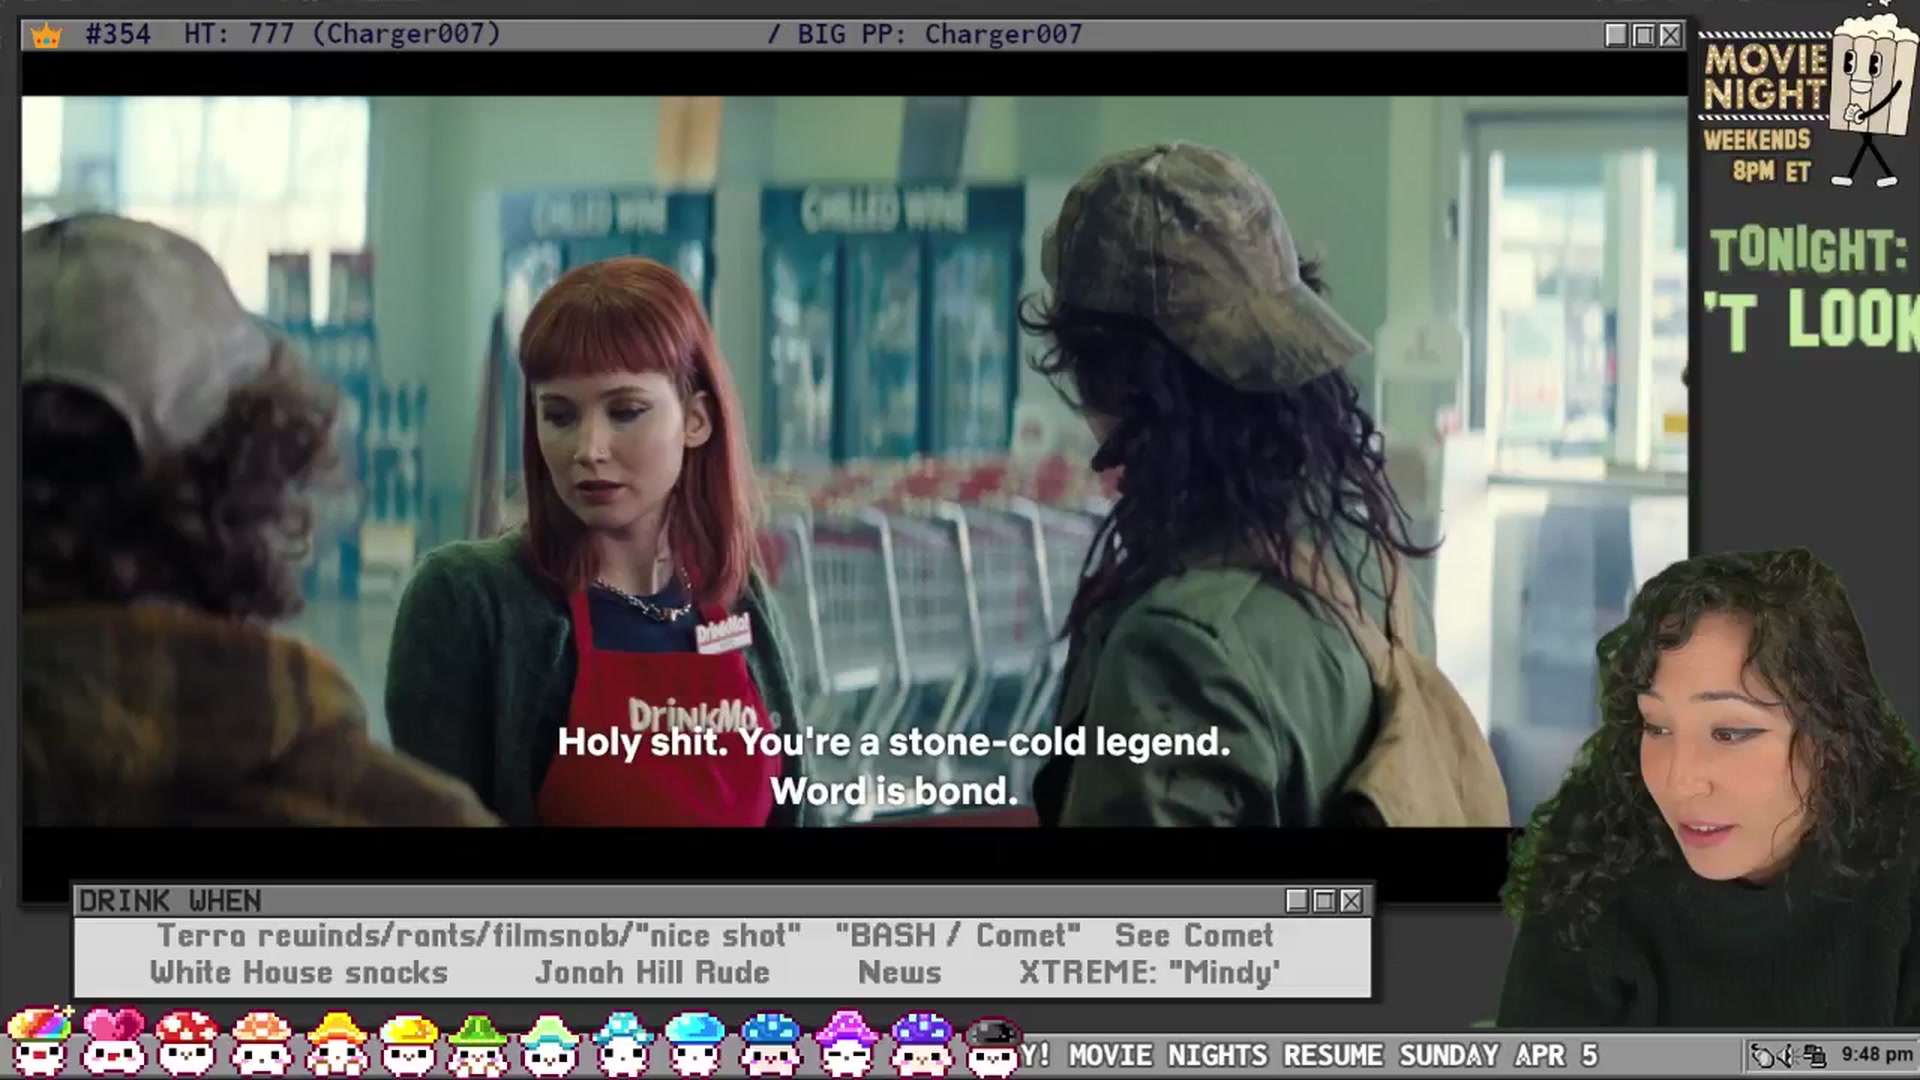This screenshot has height=1080, width=1920.
Task: Maximize the DRINK WHEN window
Action: coord(1324,901)
